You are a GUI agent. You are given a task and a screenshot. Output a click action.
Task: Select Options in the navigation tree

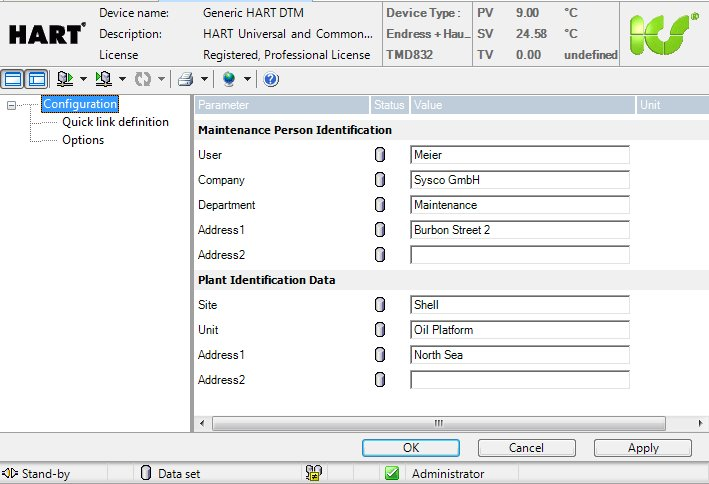[x=83, y=140]
